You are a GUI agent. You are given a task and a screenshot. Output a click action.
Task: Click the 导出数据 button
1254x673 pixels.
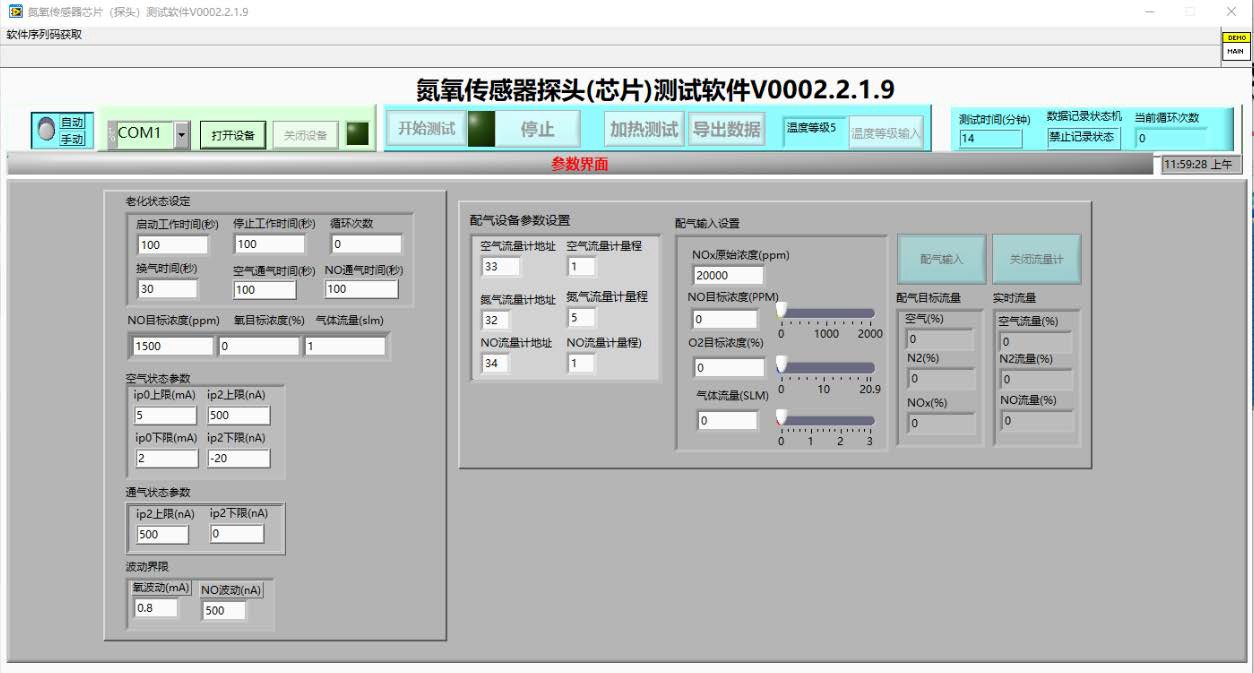727,129
